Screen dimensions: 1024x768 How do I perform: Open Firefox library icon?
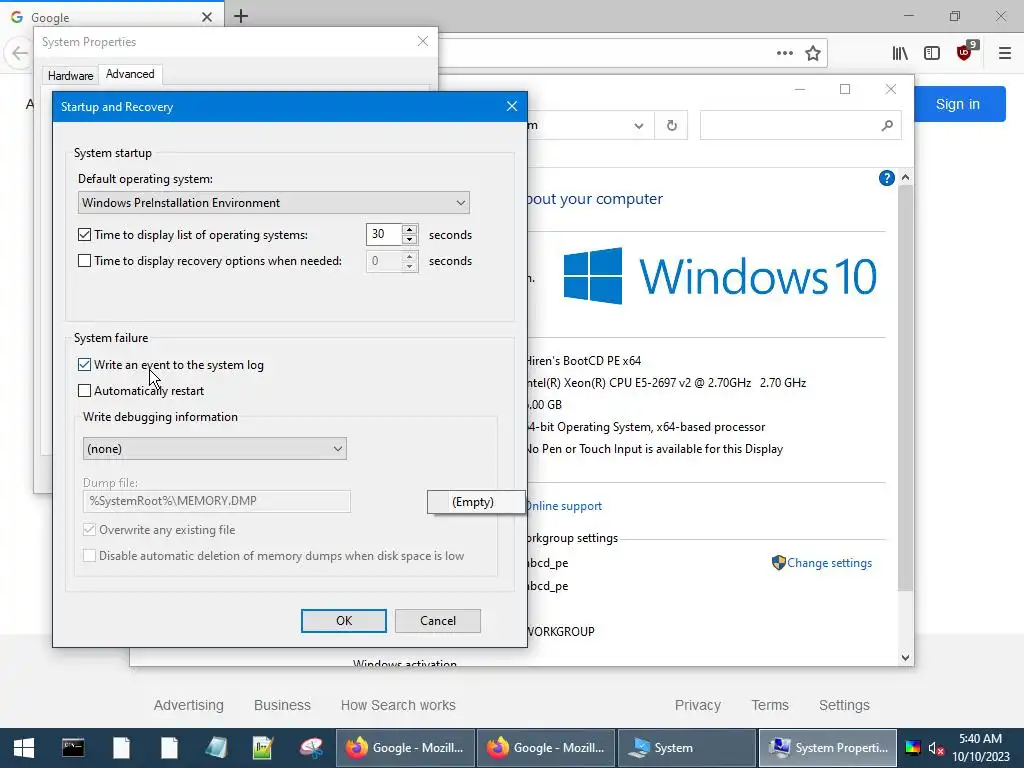pos(900,53)
